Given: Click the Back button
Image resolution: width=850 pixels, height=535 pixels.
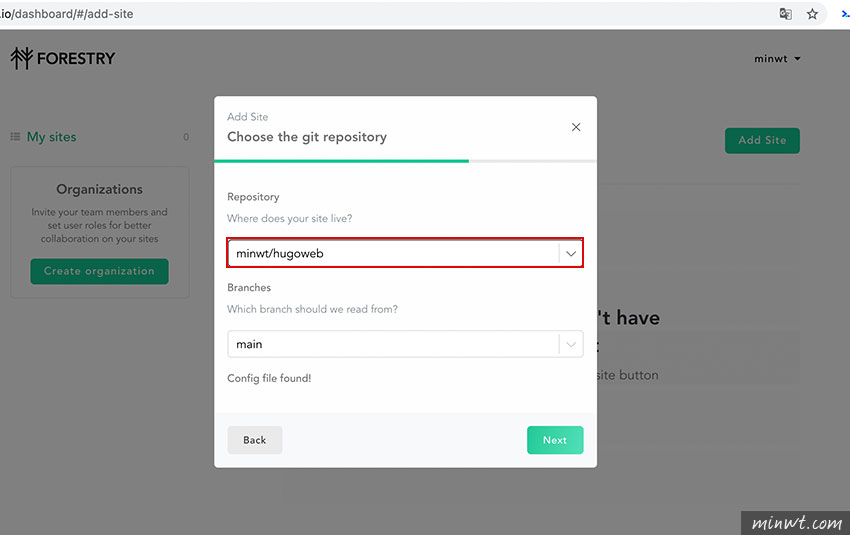Looking at the screenshot, I should (255, 440).
